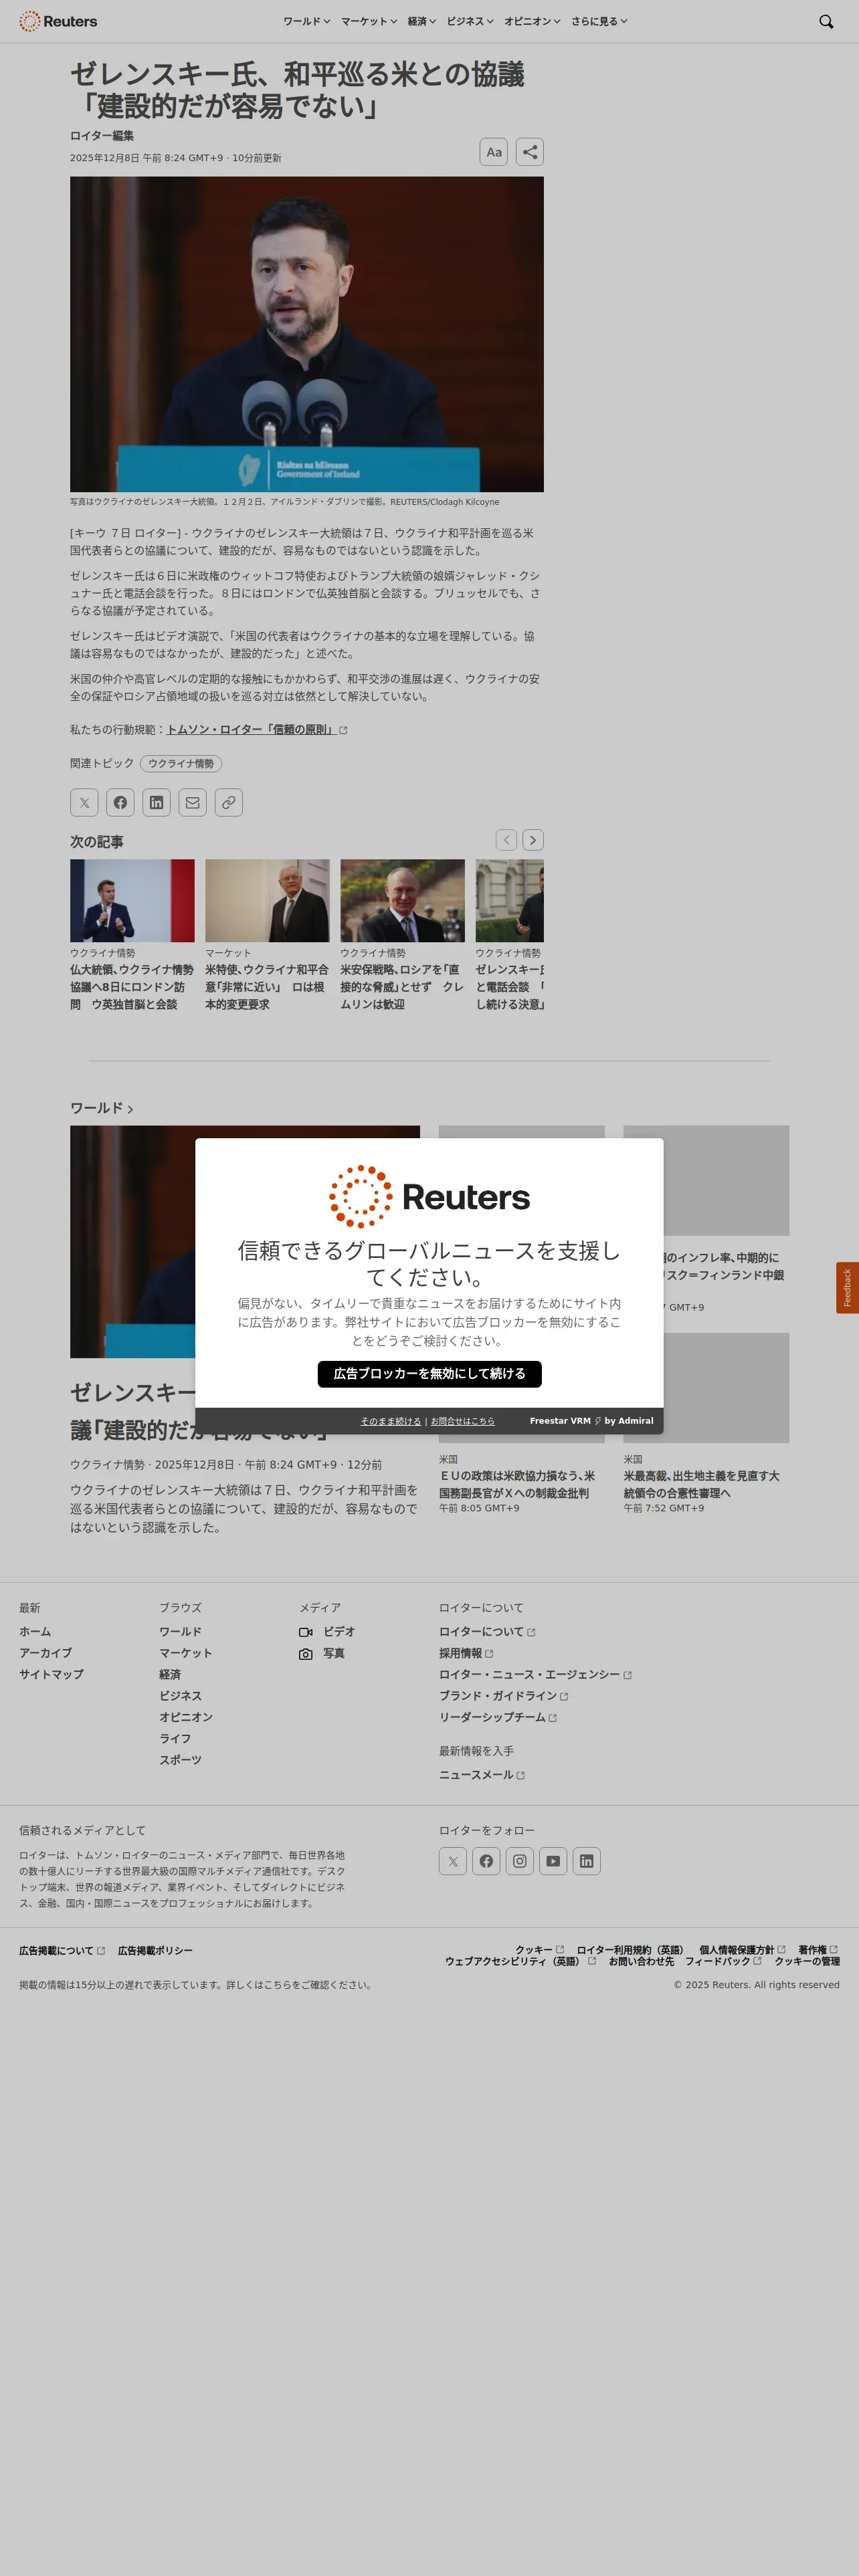Screen dimensions: 859x2576
Task: Share article via LinkedIn icon below article
Action: point(157,802)
